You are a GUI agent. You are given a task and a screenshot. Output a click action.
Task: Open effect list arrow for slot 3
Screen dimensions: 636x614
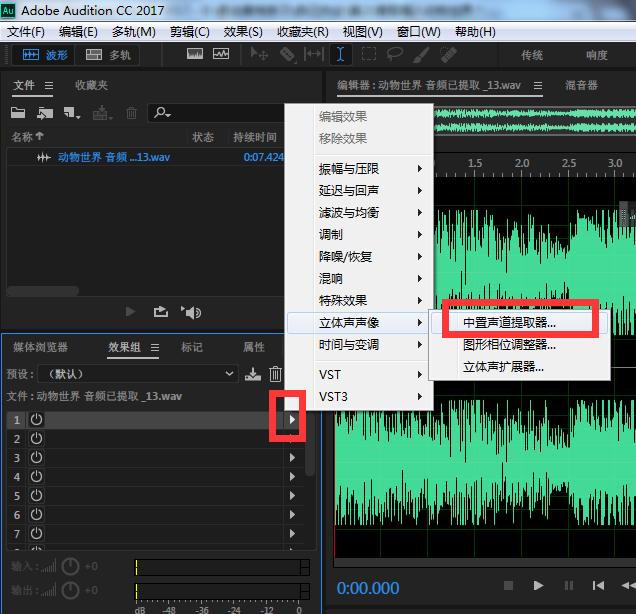click(x=292, y=457)
